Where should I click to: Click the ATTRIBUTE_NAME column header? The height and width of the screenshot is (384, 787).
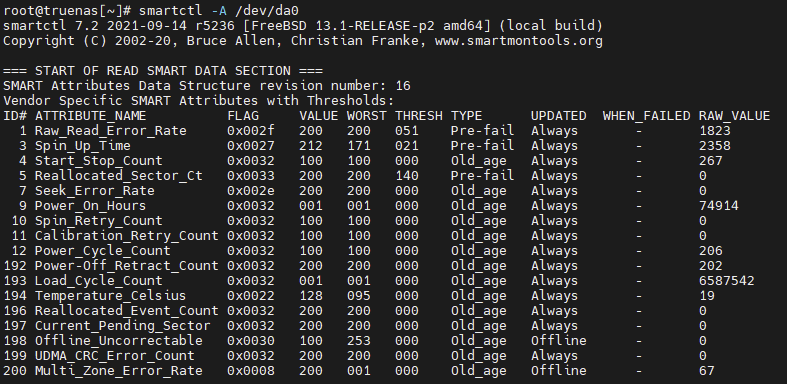(x=90, y=116)
